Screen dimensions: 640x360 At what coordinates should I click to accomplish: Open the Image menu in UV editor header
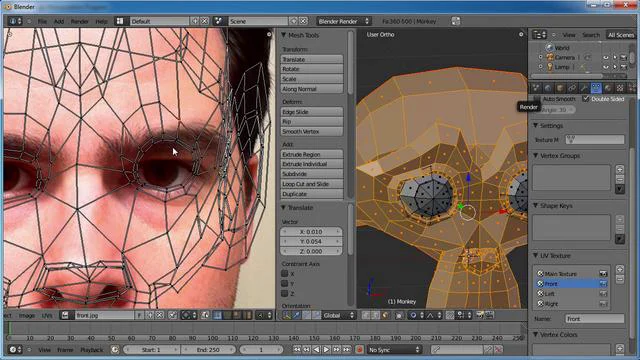coord(27,316)
